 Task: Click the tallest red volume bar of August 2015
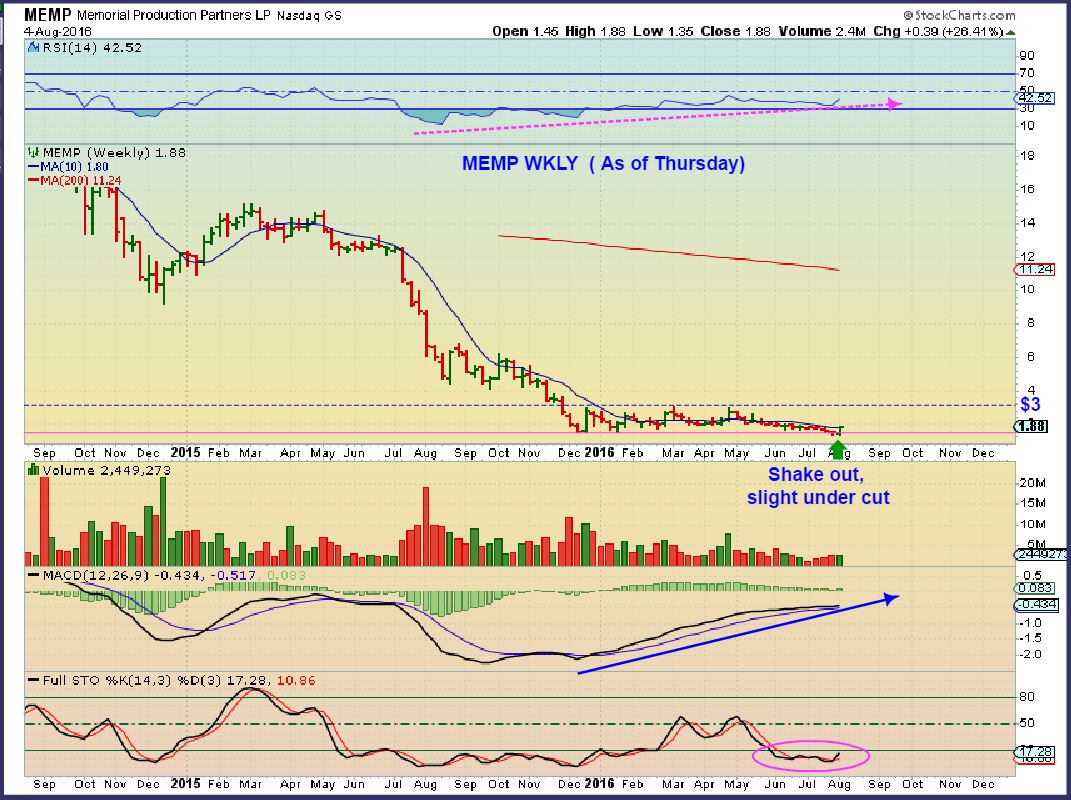coord(426,526)
